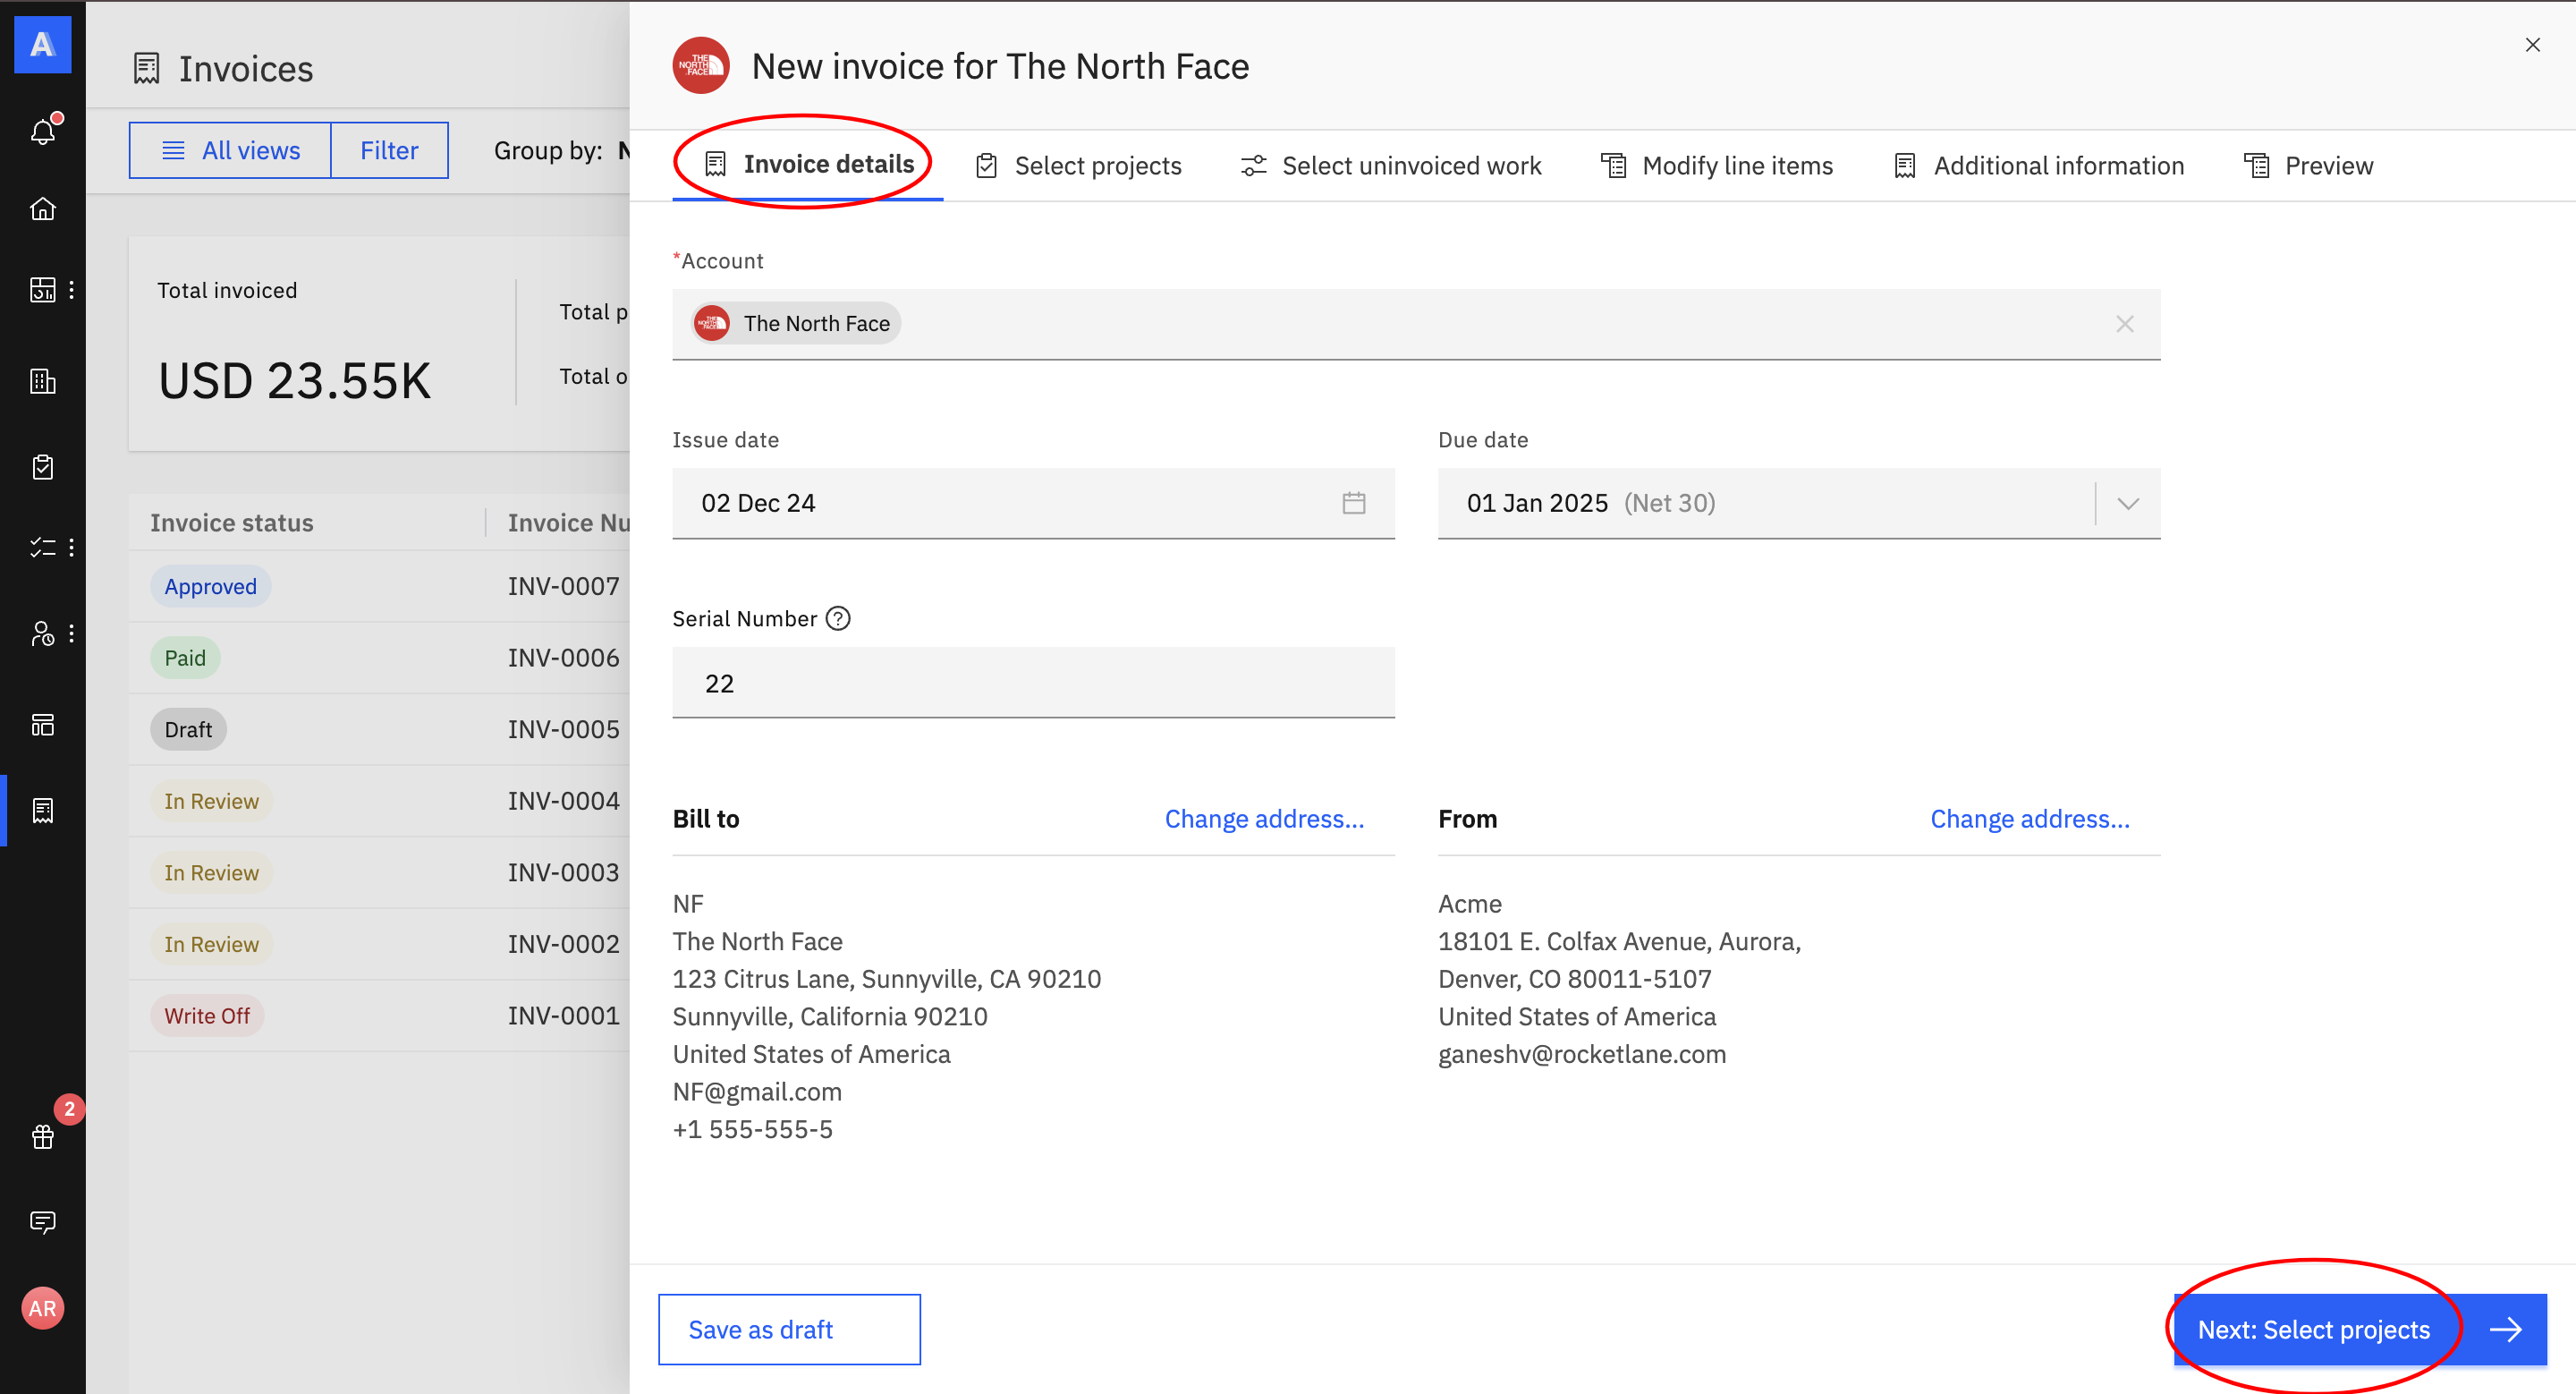Click Next: Select projects button
2576x1394 pixels.
point(2359,1330)
